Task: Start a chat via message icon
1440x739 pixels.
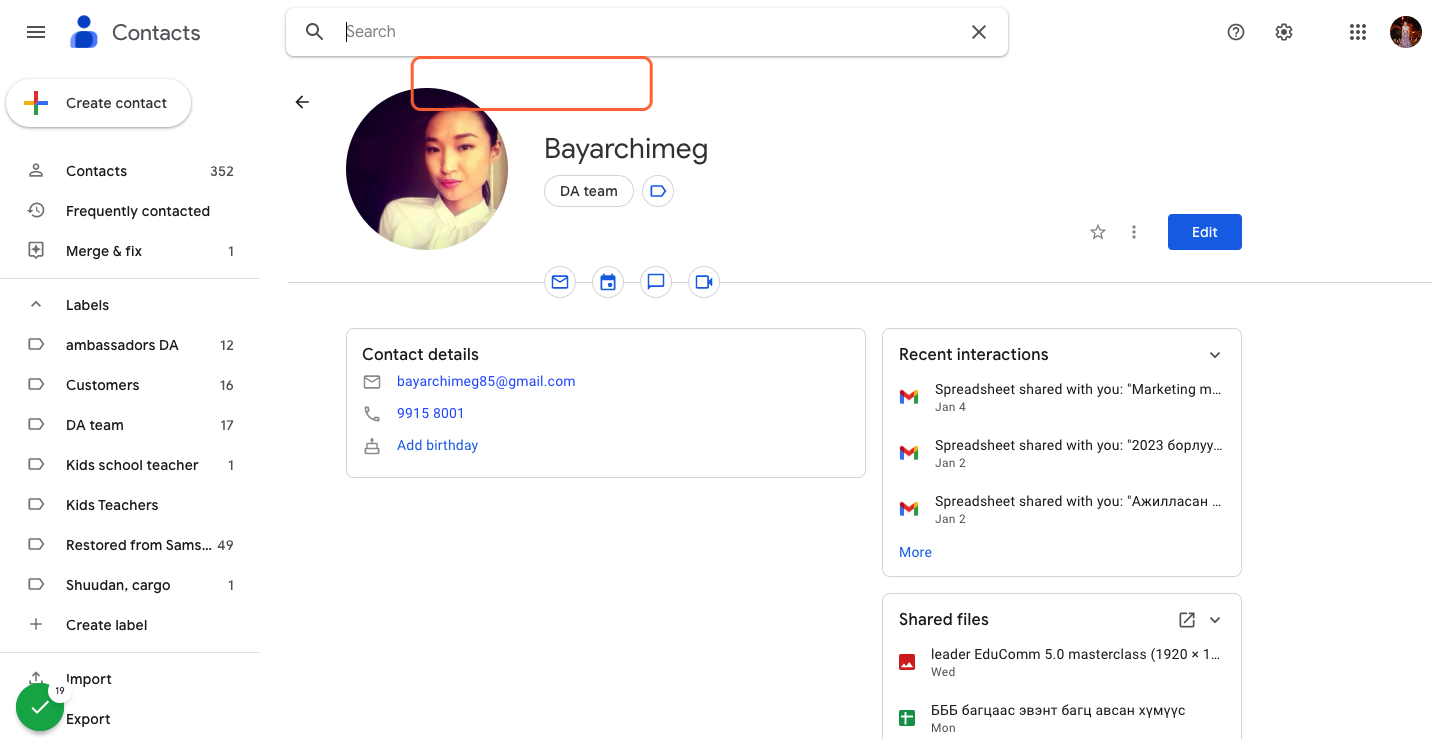Action: 656,282
